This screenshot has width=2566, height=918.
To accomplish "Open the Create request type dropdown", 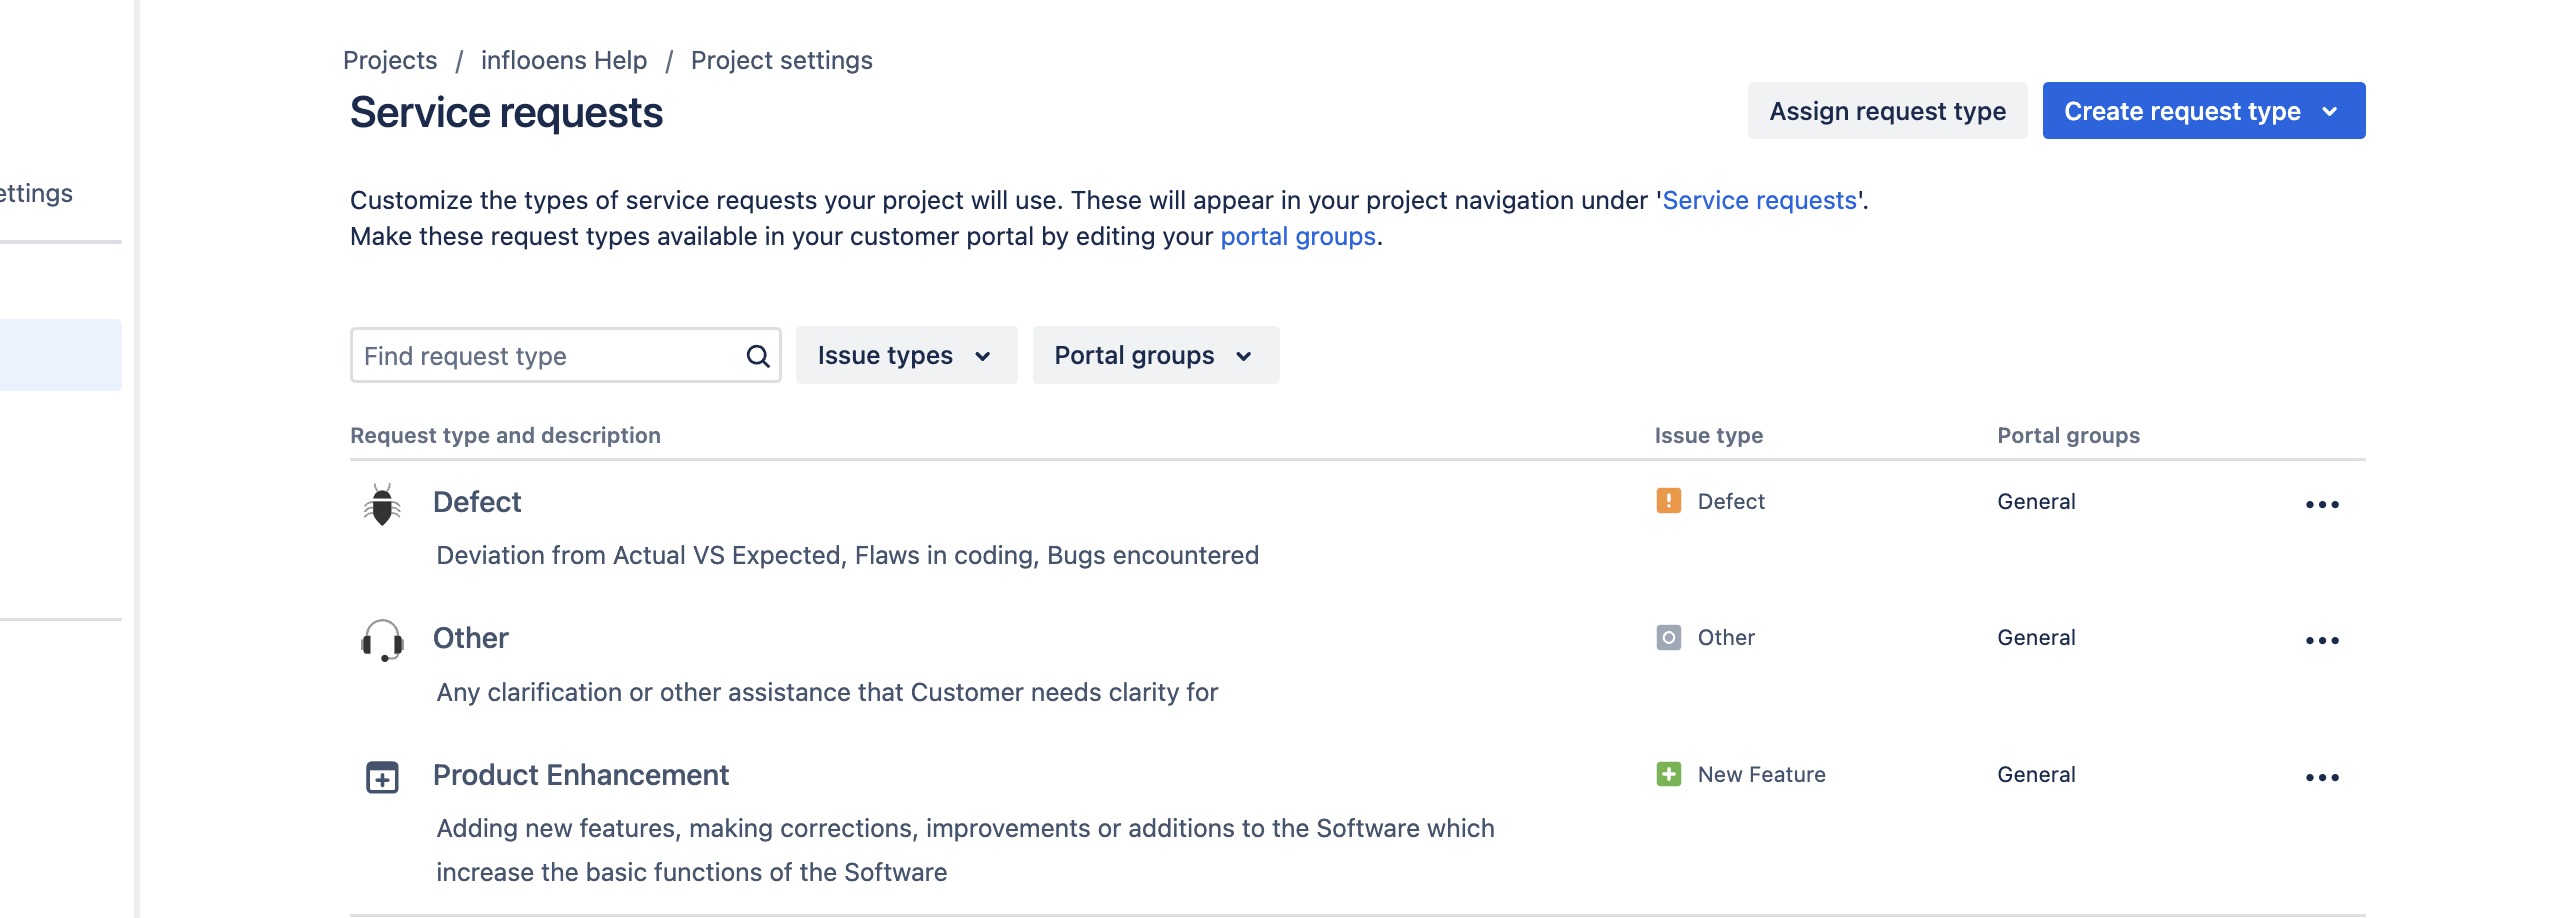I will 2203,111.
